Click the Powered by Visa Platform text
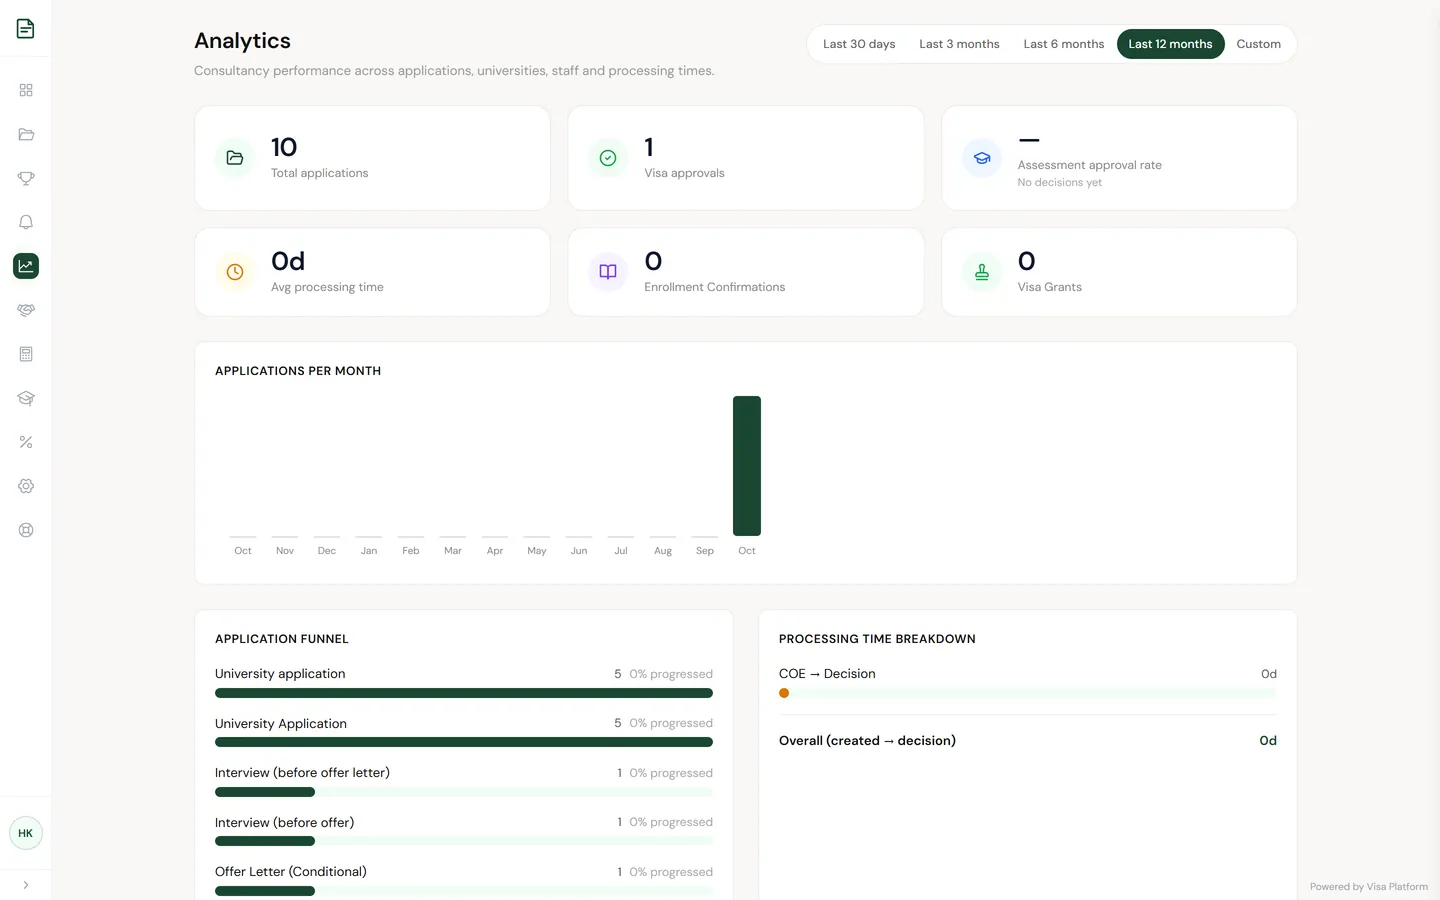The image size is (1440, 900). coord(1369,887)
